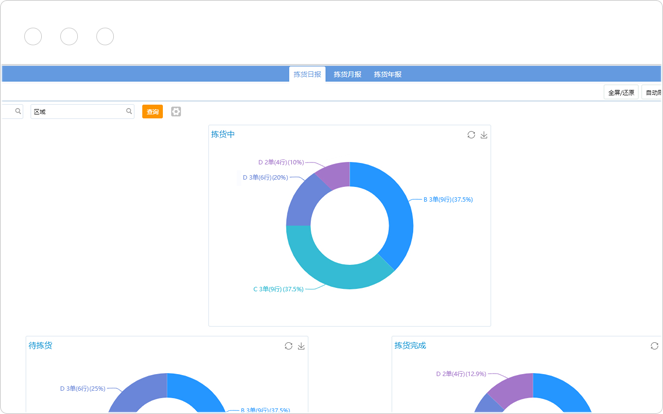Click the leftmost search magnifier icon
663x414 pixels.
pyautogui.click(x=18, y=112)
